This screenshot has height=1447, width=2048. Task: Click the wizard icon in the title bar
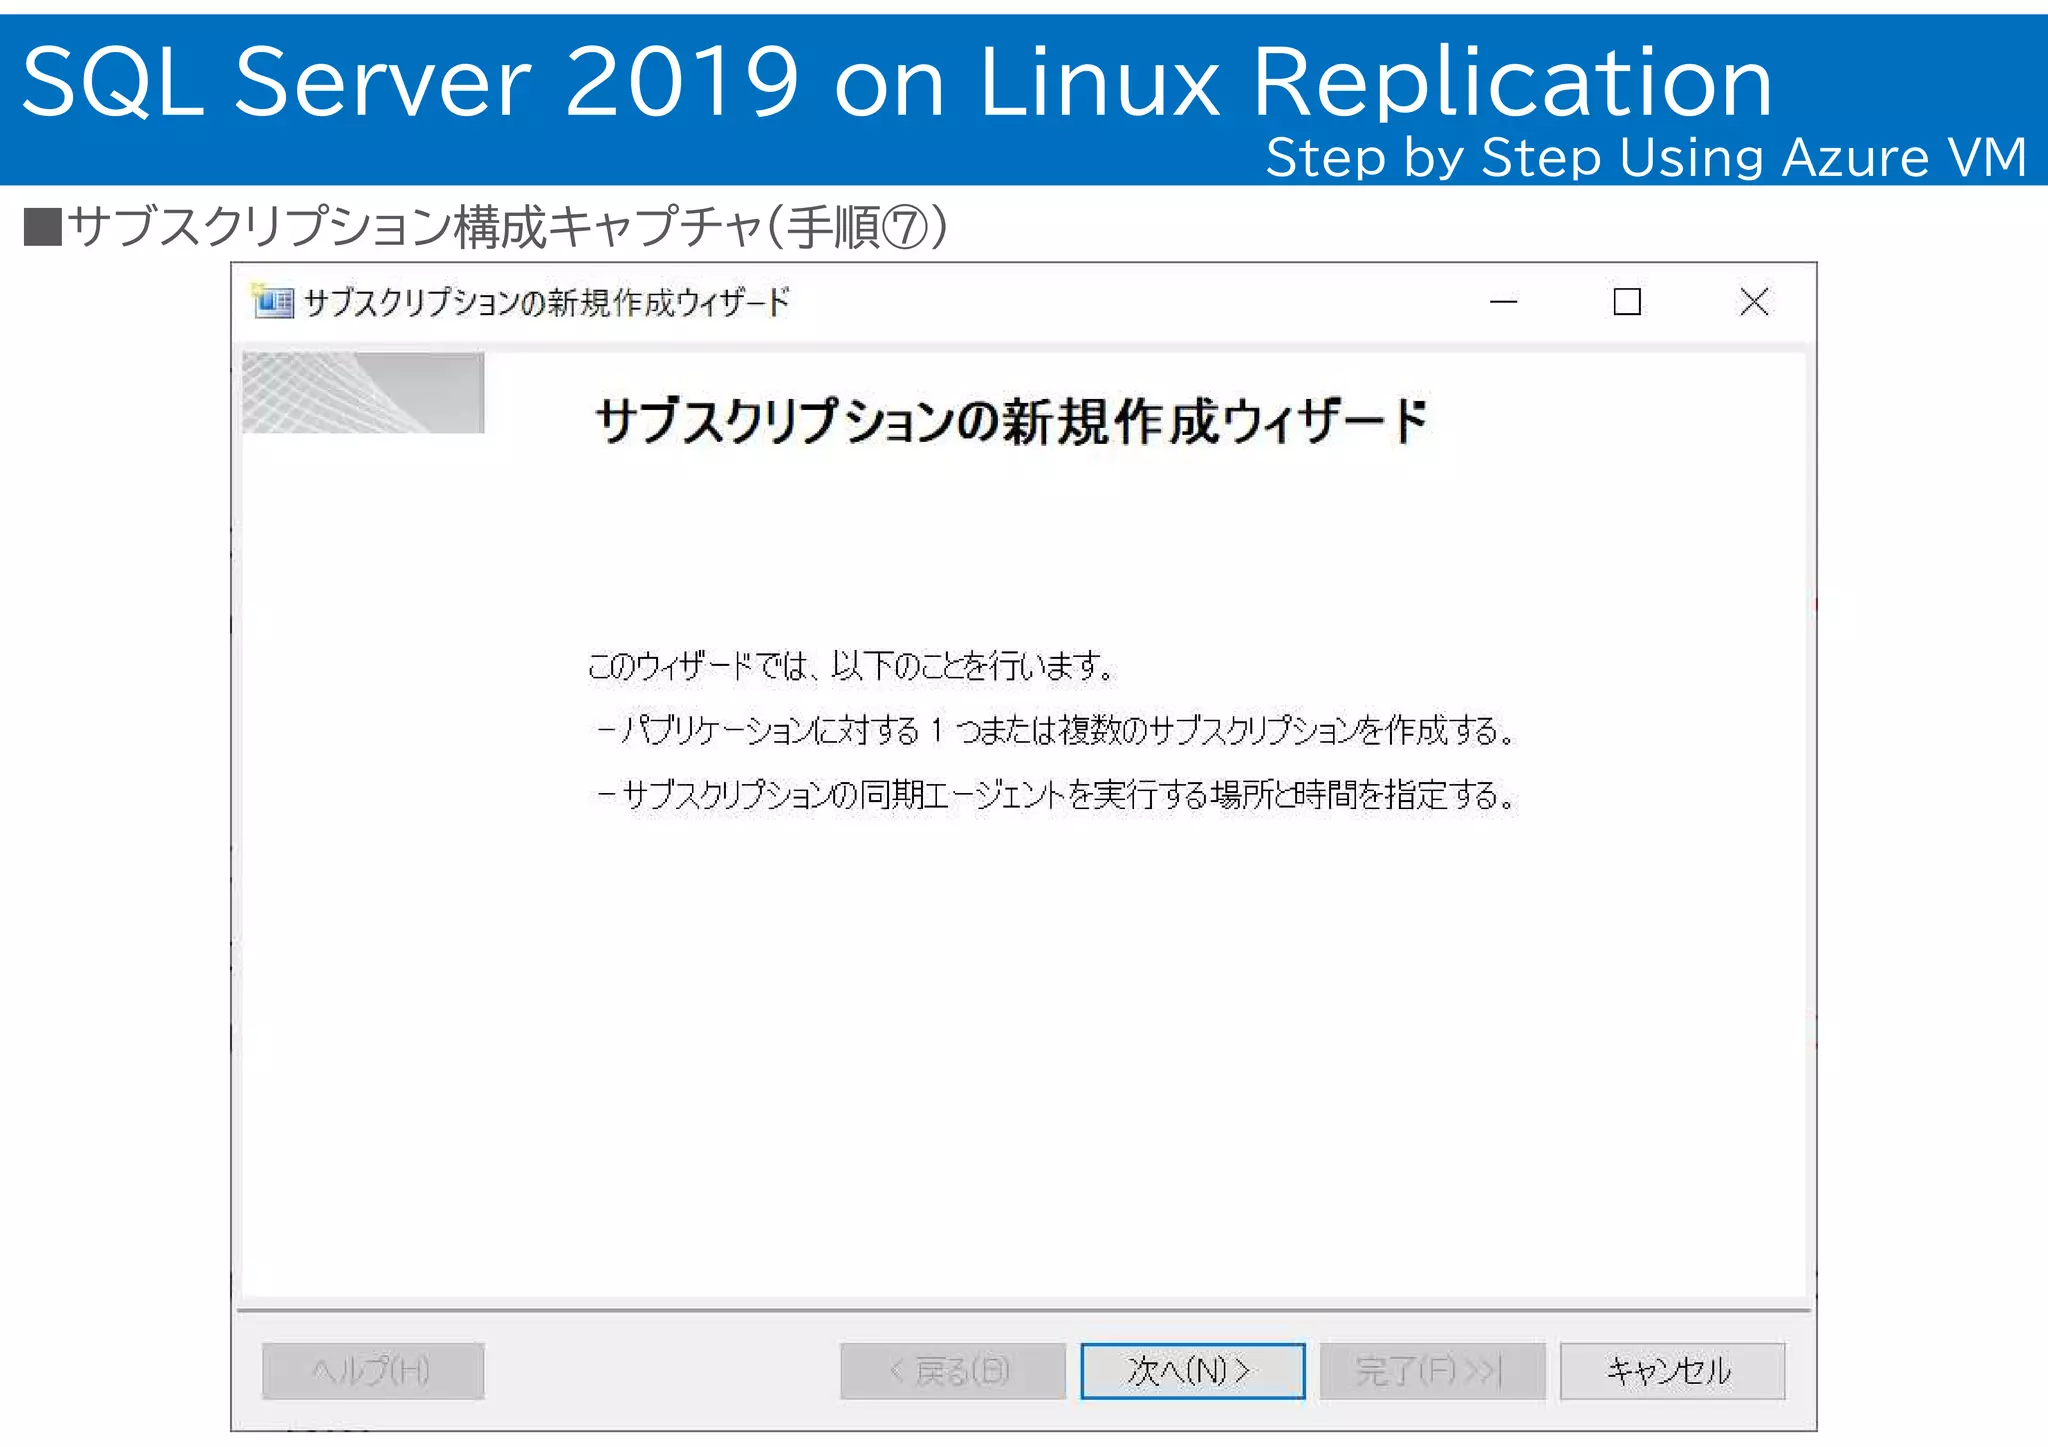click(x=273, y=301)
